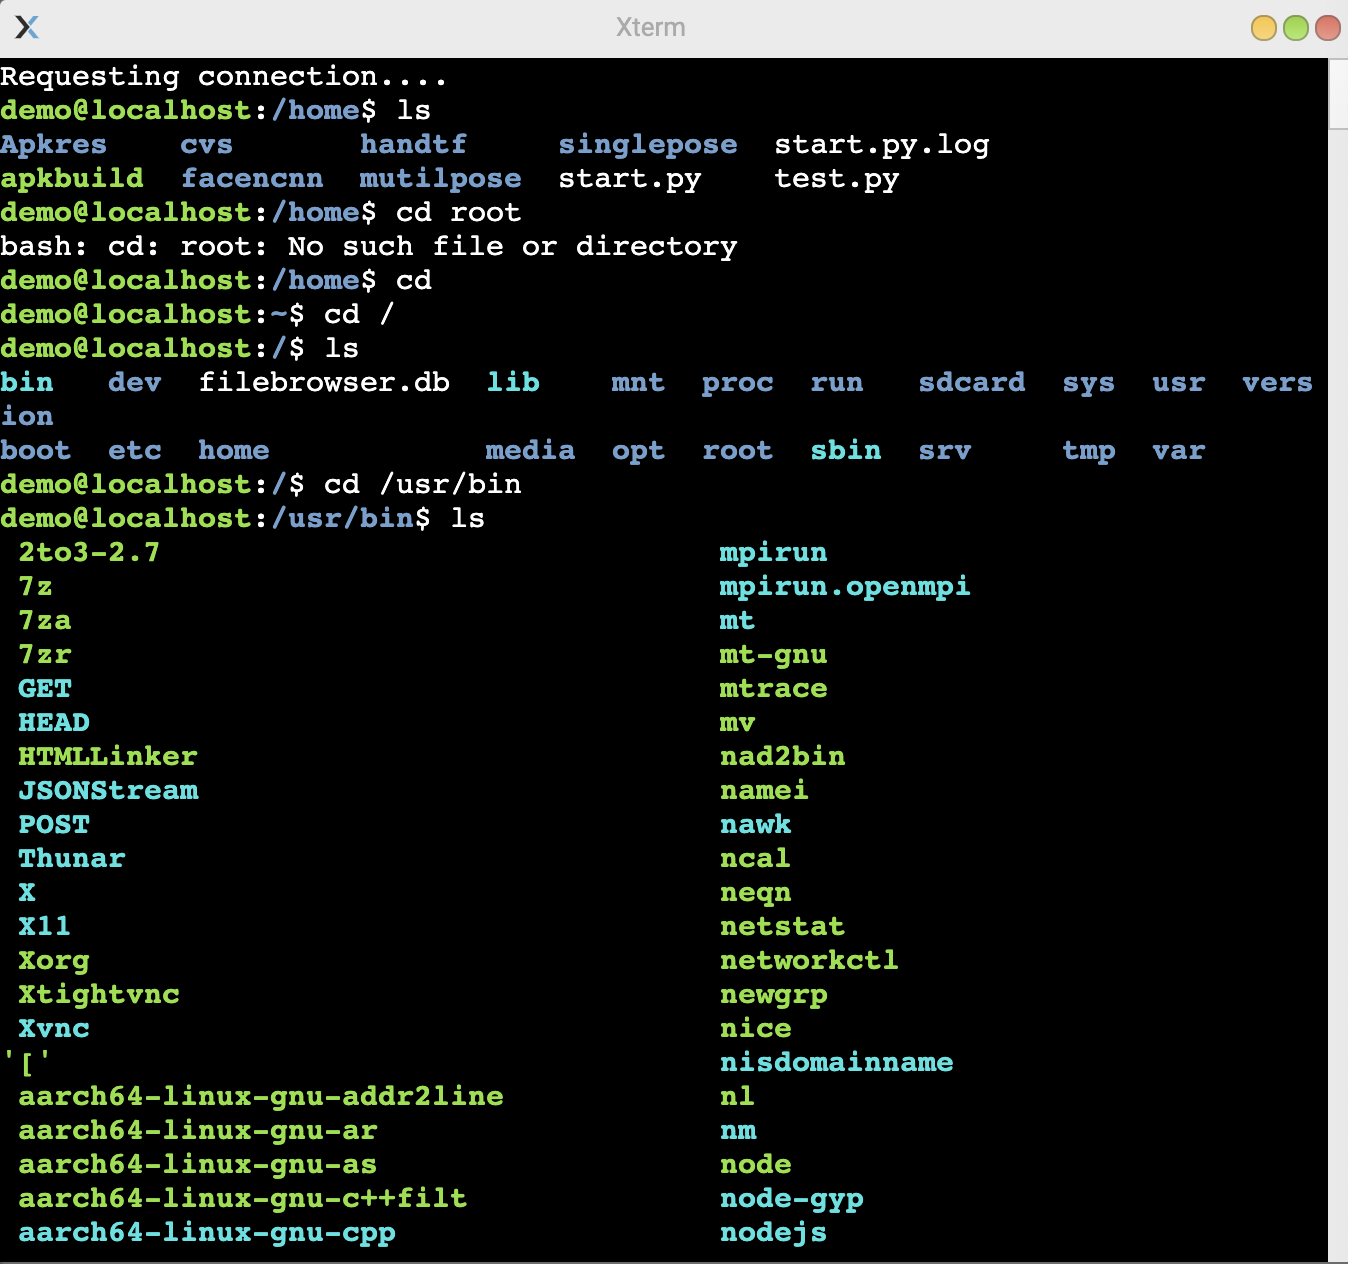Click the mutilpose directory name
The image size is (1348, 1264).
click(x=441, y=178)
